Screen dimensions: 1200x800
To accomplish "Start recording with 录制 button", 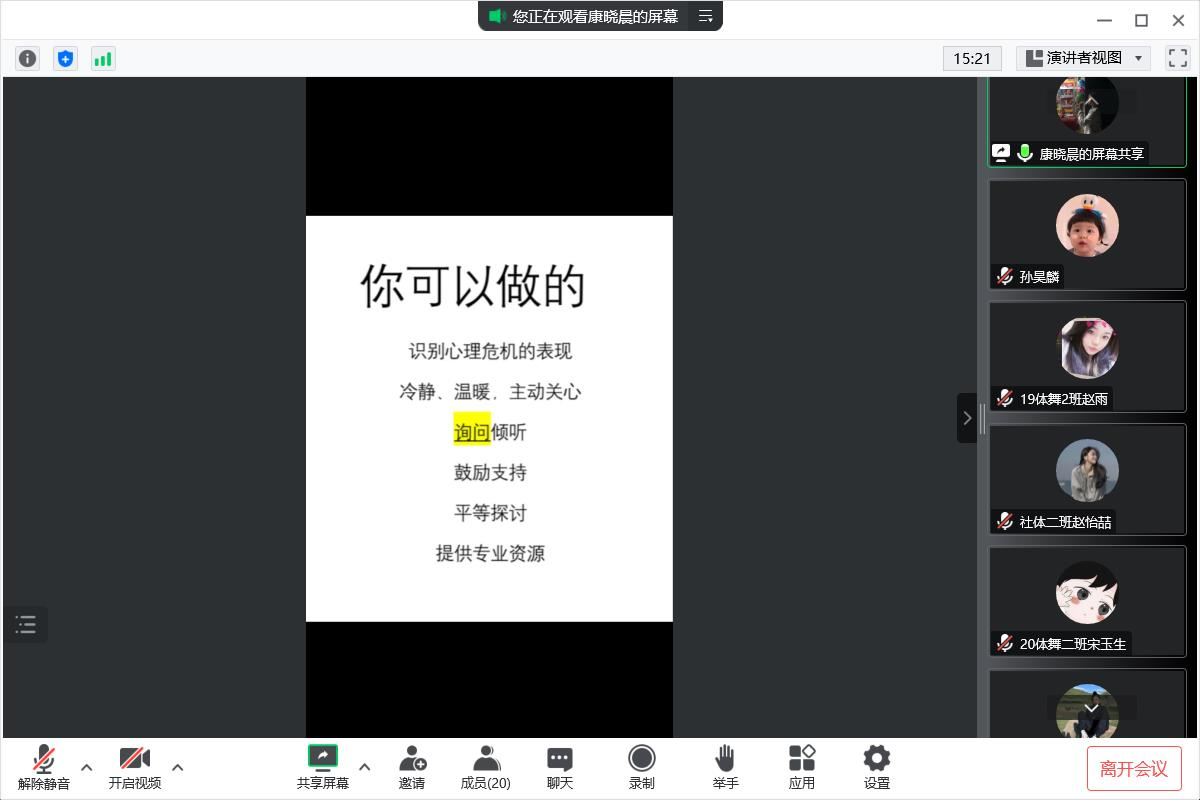I will [x=642, y=767].
